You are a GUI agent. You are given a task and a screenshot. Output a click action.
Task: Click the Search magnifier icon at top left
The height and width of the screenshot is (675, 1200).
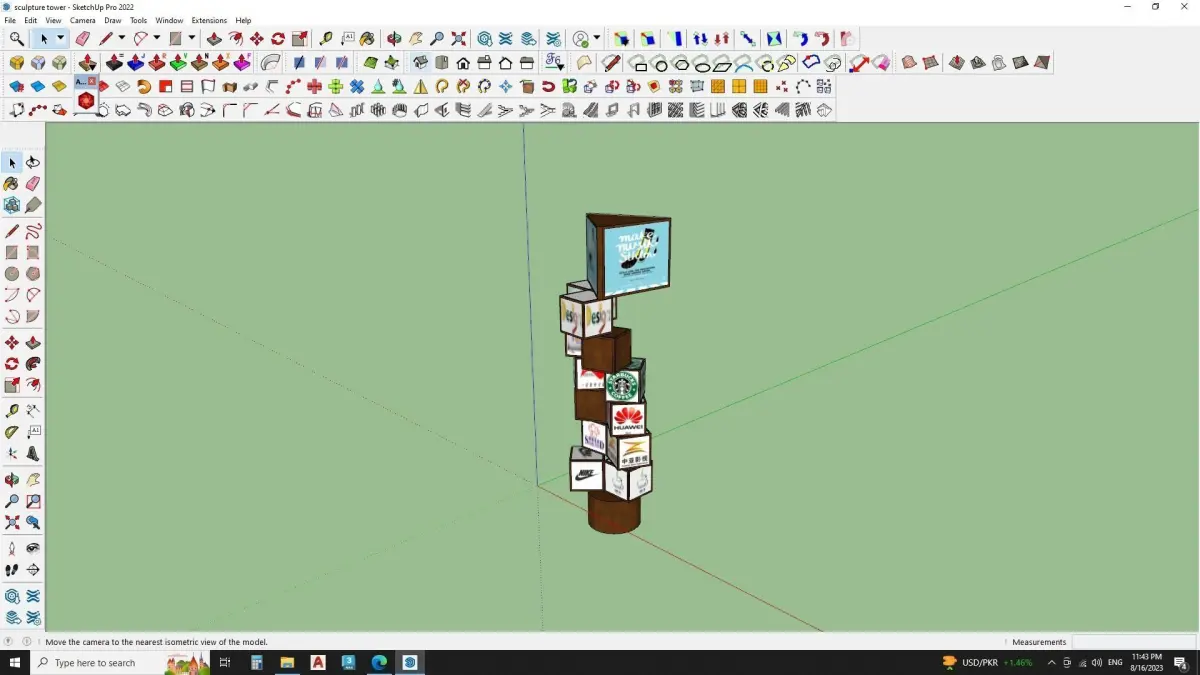[17, 39]
